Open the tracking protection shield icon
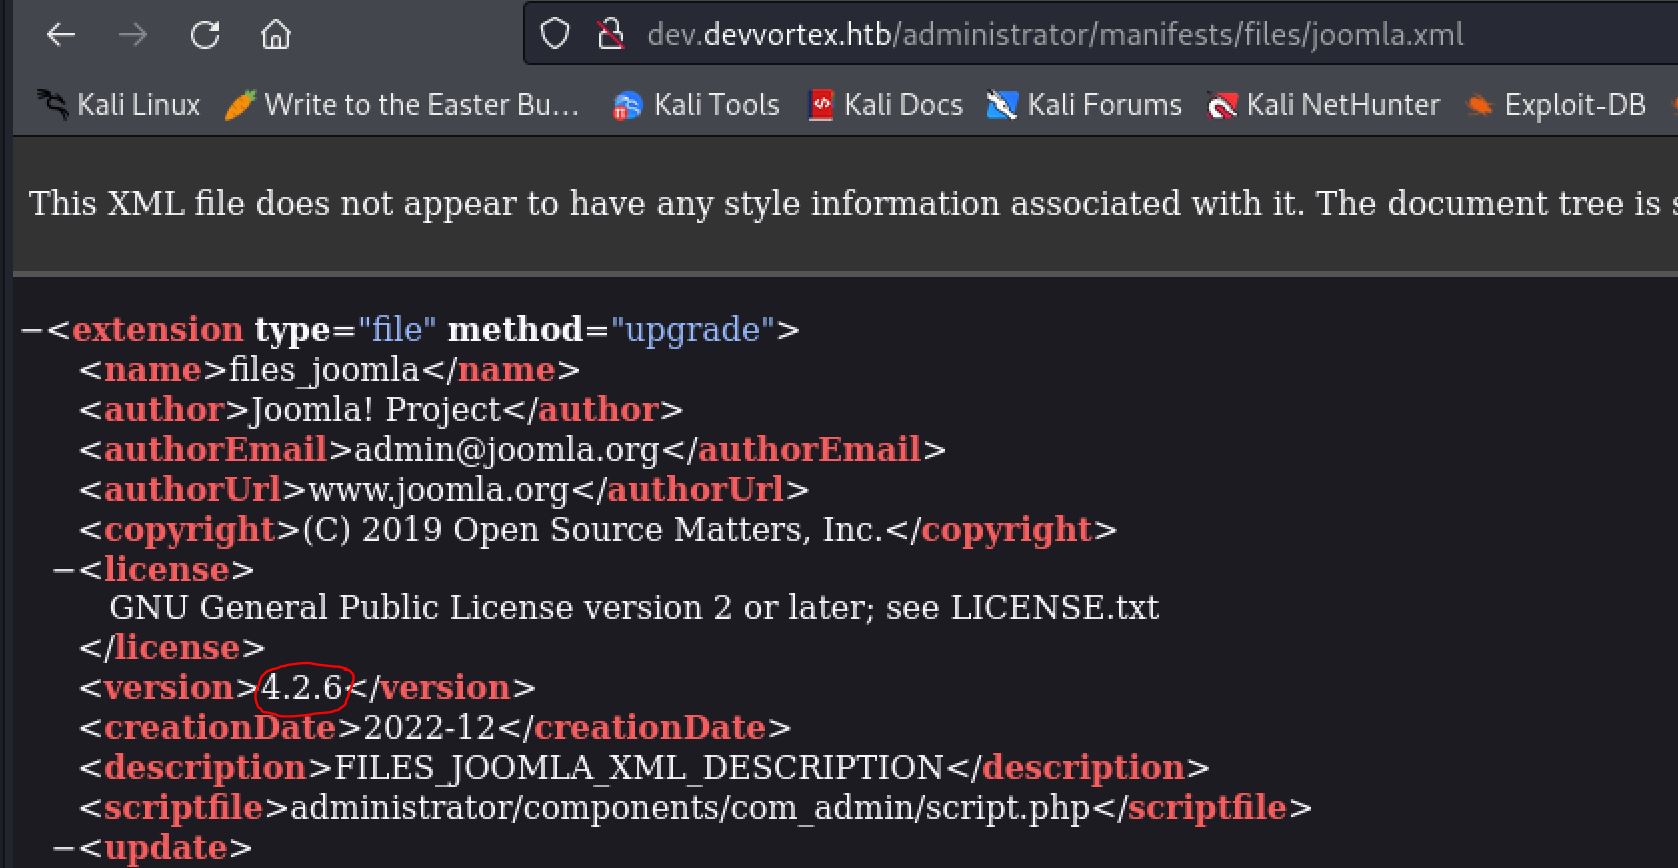The image size is (1678, 868). coord(554,35)
